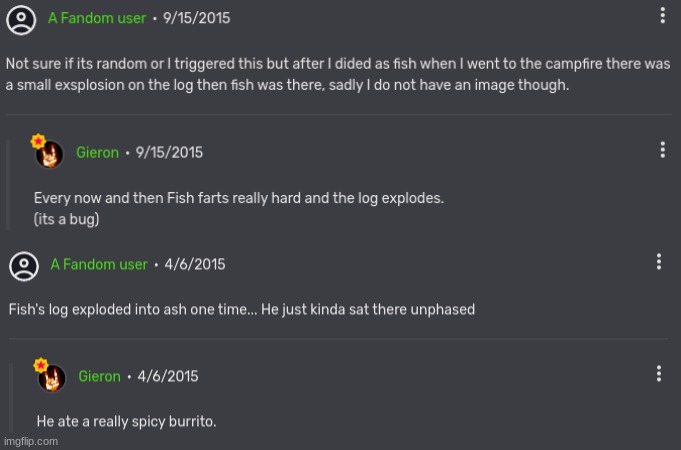Viewport: 681px width, 450px height.
Task: Click the "He ate a really spicy burrito" reply
Action: [x=126, y=421]
